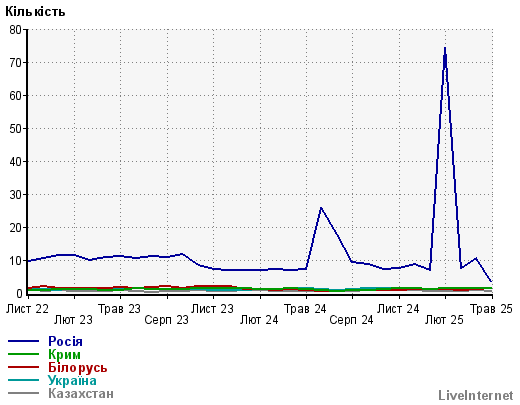Click the Серп 23 x-axis label
The height and width of the screenshot is (405, 520).
coord(166,320)
